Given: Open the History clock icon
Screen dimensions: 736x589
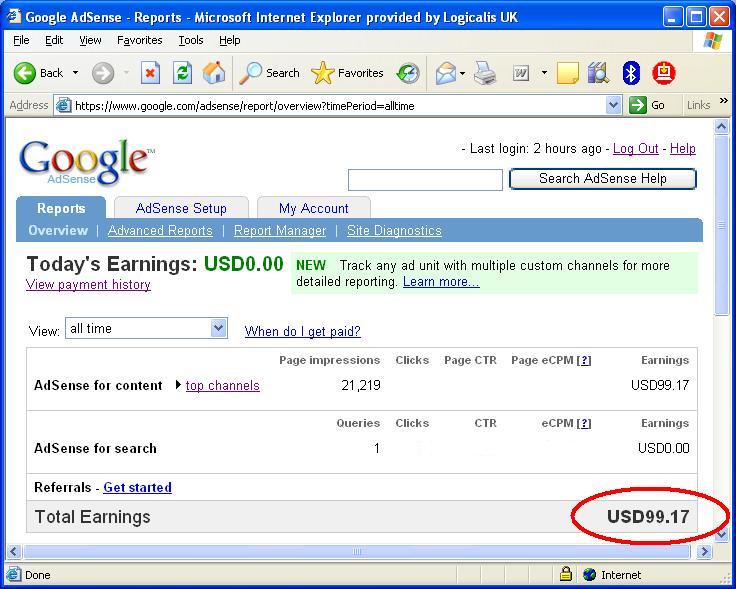Looking at the screenshot, I should click(408, 73).
